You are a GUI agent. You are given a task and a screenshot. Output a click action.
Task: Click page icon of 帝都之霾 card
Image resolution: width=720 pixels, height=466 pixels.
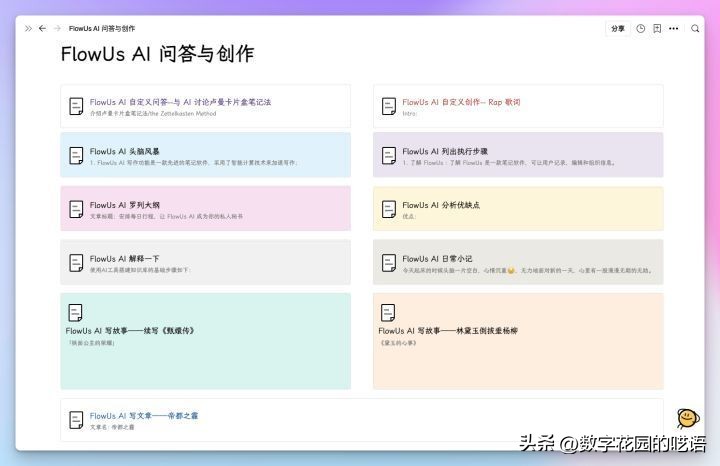point(76,420)
